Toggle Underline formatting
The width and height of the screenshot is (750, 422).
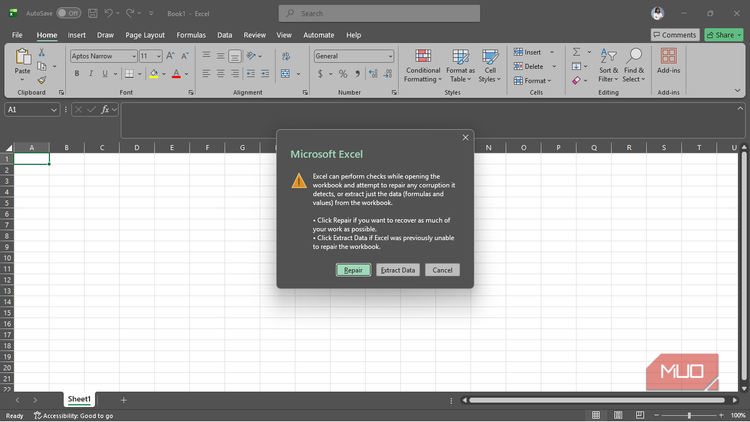(105, 74)
